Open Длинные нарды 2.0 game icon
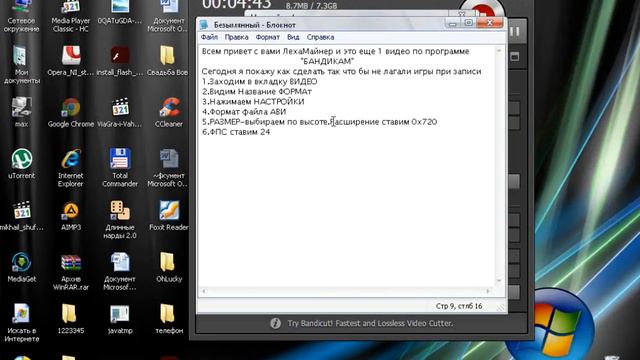This screenshot has width=640, height=360. coord(120,211)
